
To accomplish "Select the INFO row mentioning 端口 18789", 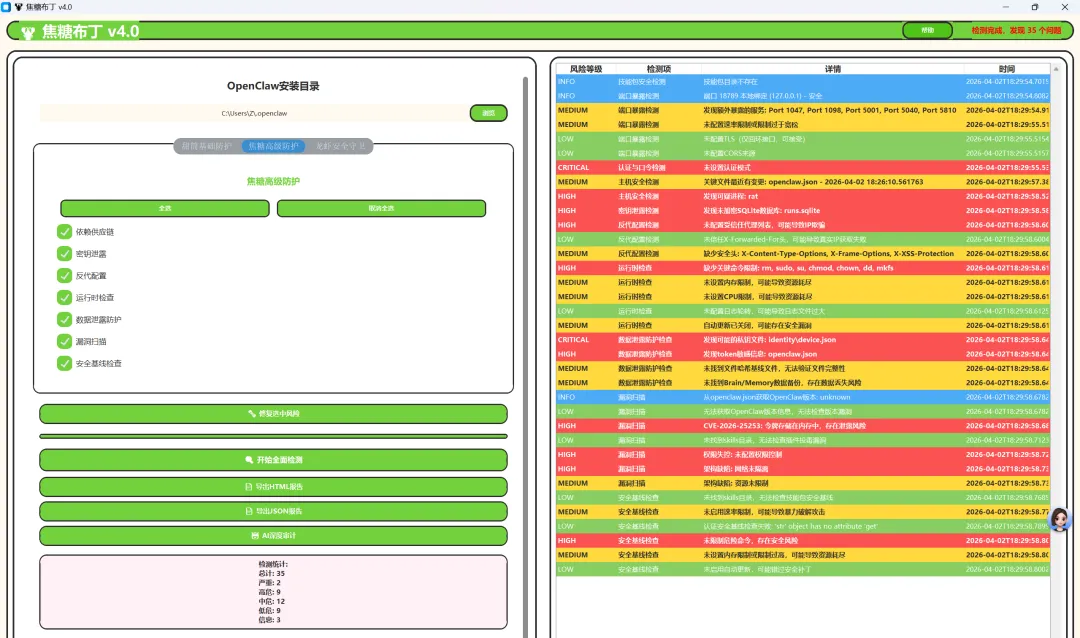I will [x=803, y=96].
